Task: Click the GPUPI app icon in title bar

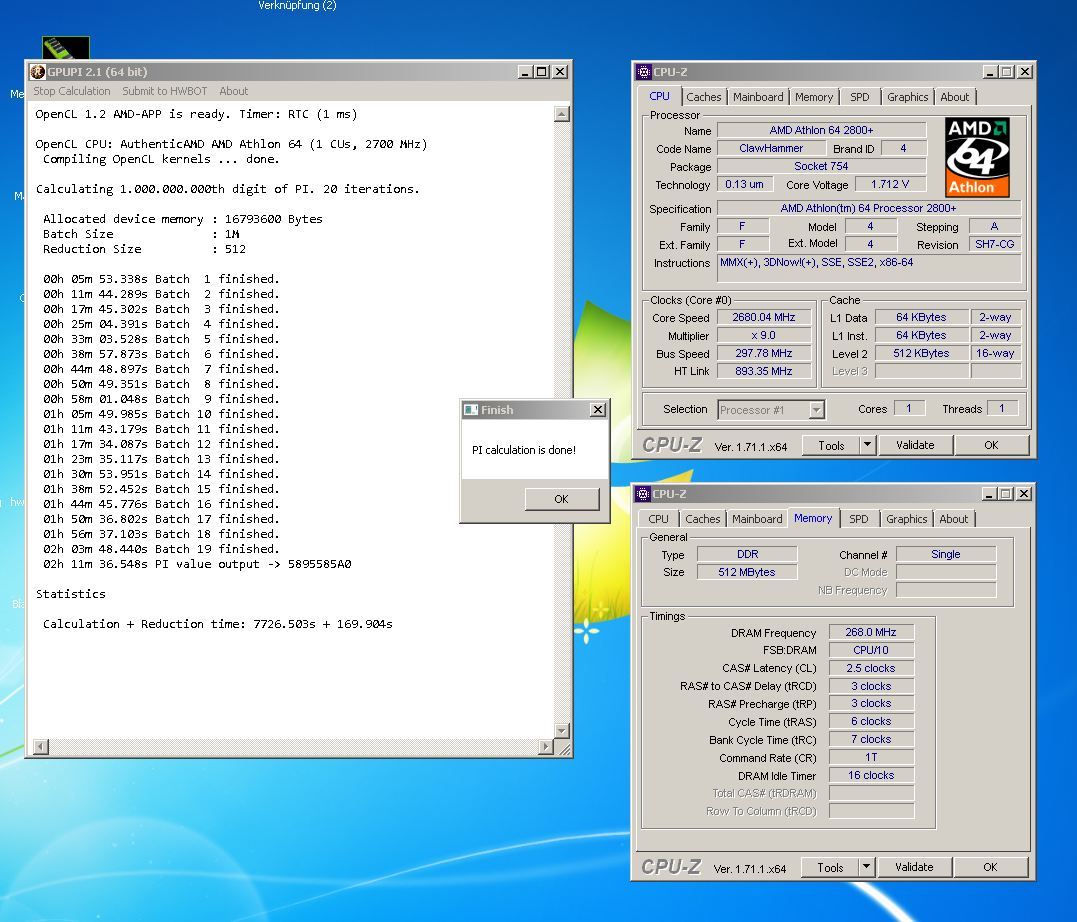Action: [x=38, y=71]
